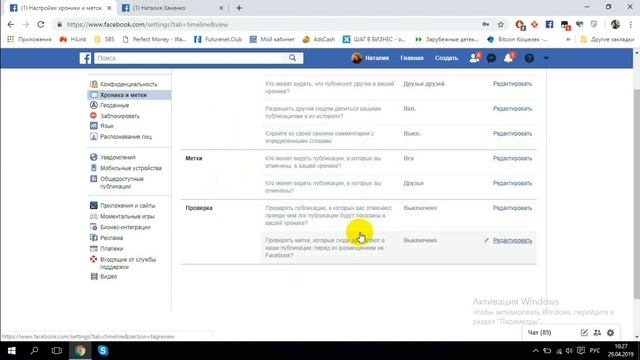This screenshot has height=360, width=640.
Task: Open Общедоступные публикации settings
Action: tap(122, 182)
